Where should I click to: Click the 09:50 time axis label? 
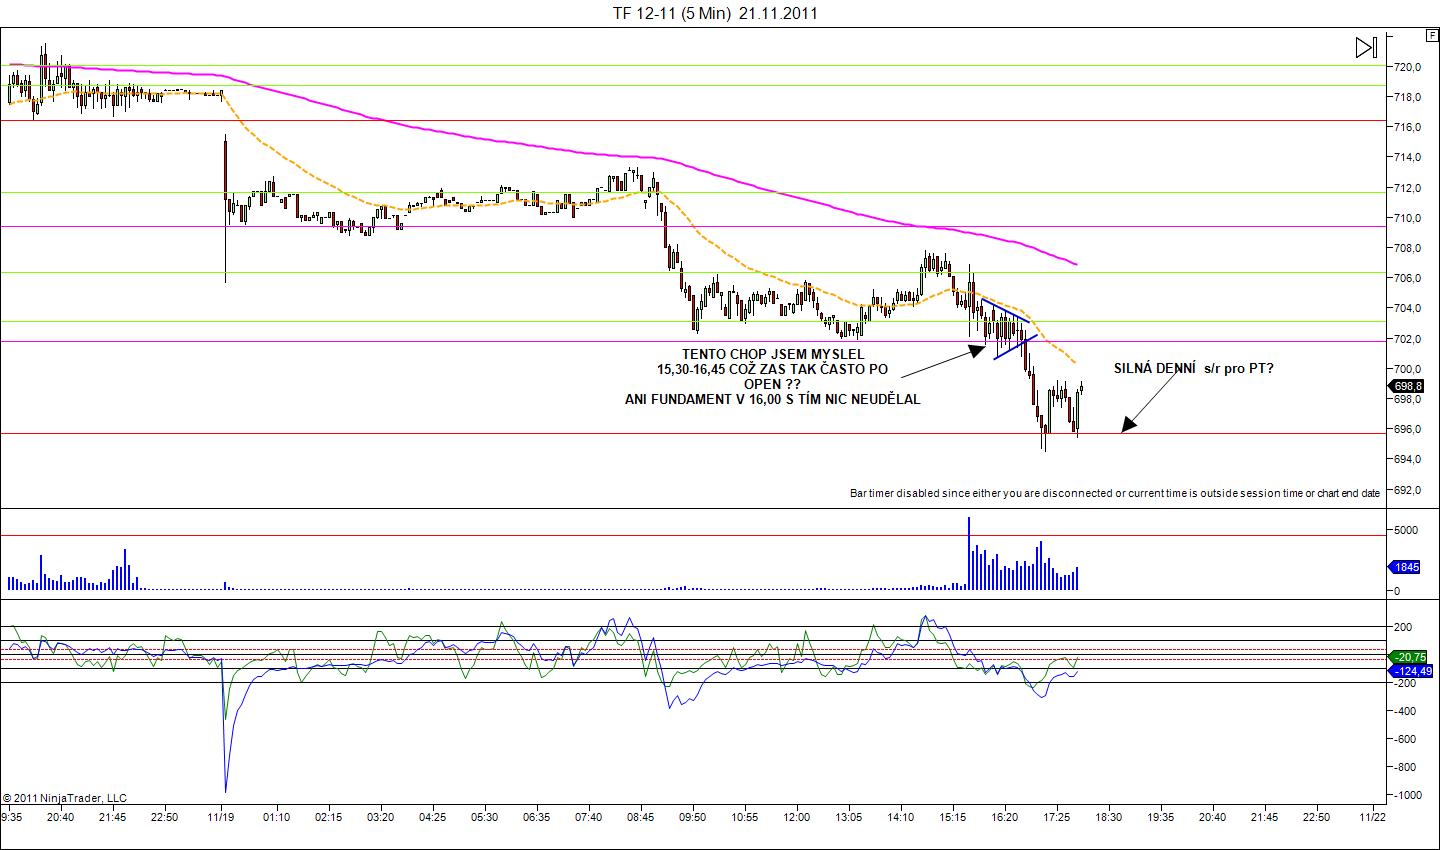[693, 817]
